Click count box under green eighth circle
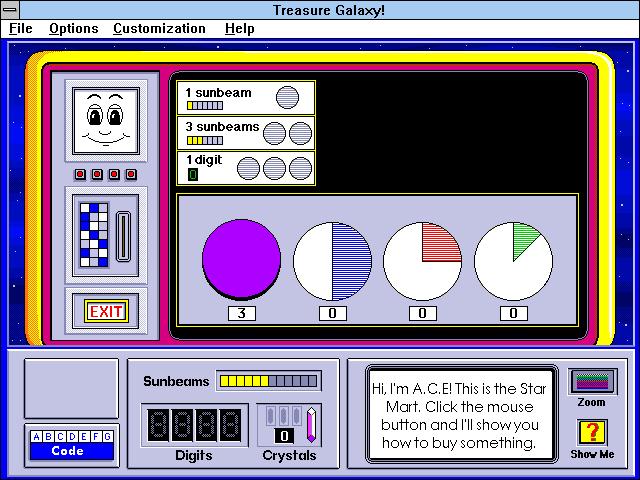Image resolution: width=640 pixels, height=480 pixels. coord(513,313)
